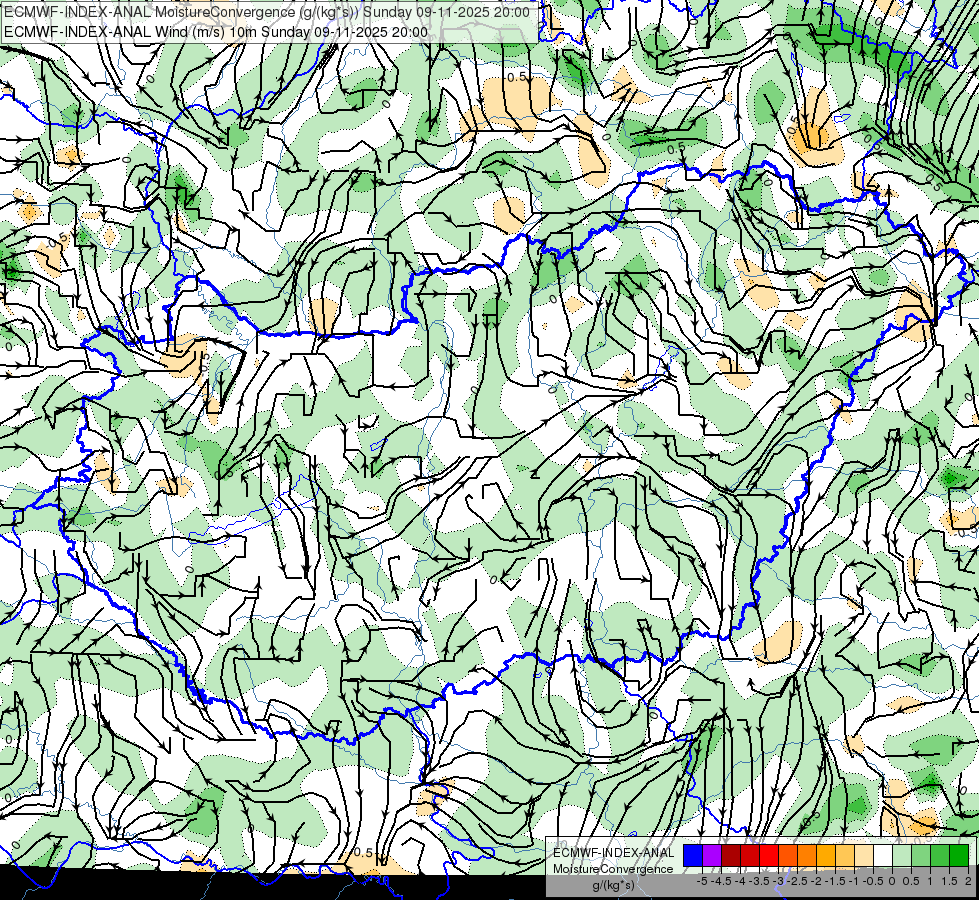Click the purple legend swatch for -5 to -4.5
This screenshot has height=900, width=979.
[712, 856]
